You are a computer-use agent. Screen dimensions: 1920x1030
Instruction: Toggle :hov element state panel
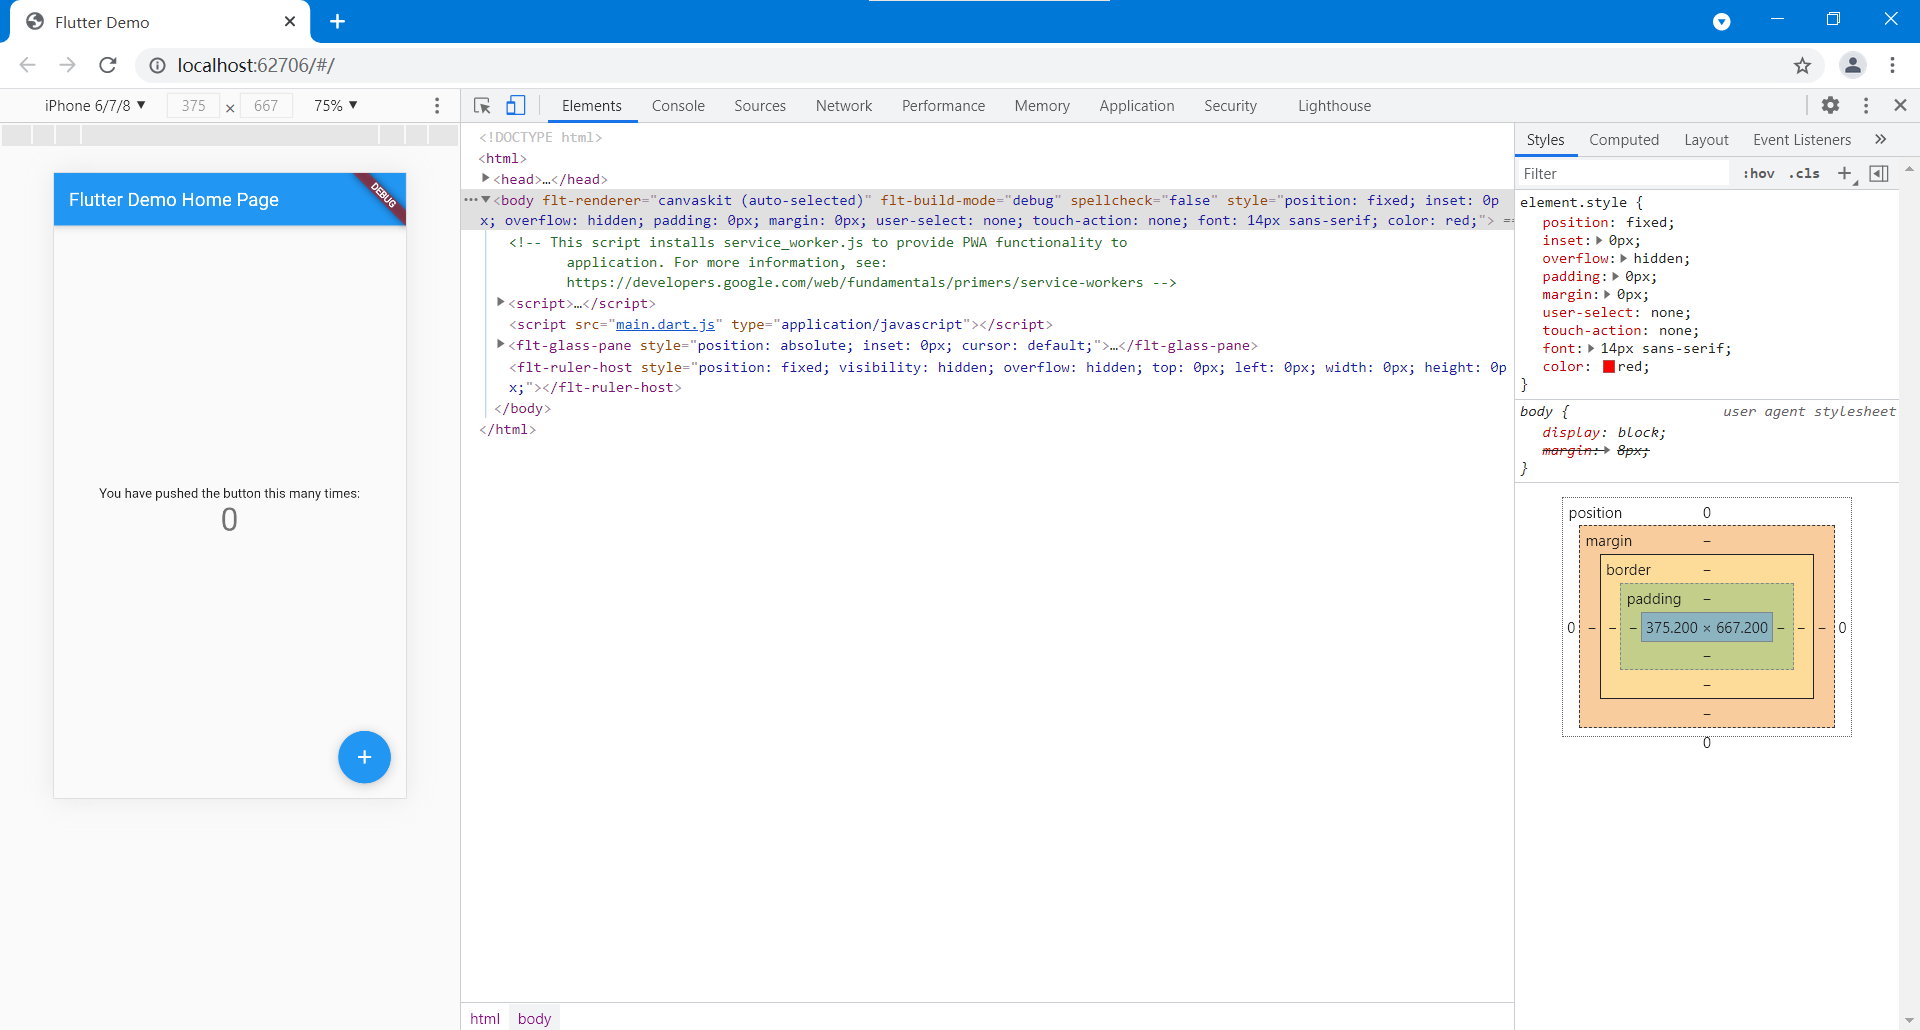click(1759, 173)
